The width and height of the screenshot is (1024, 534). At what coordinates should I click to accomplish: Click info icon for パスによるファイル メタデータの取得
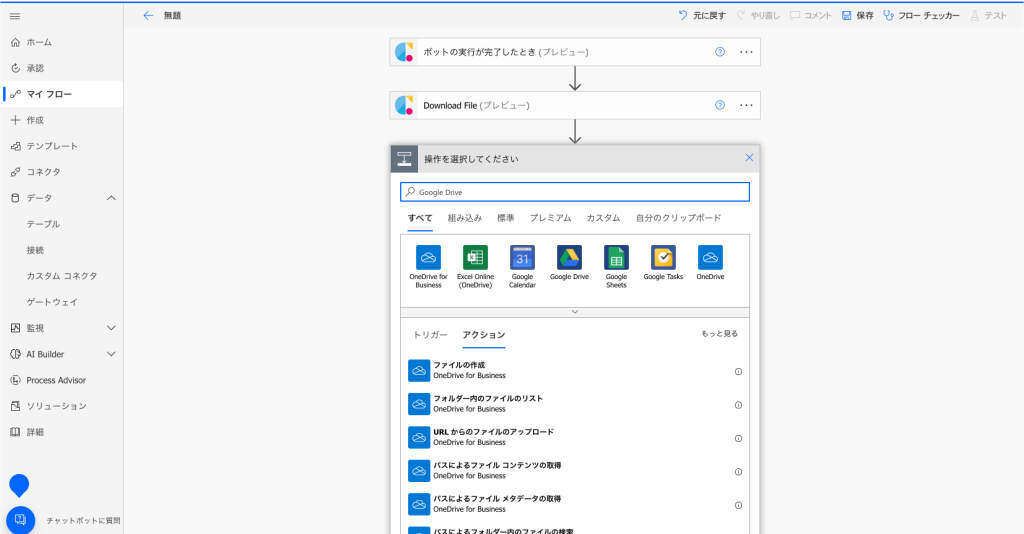pos(738,505)
